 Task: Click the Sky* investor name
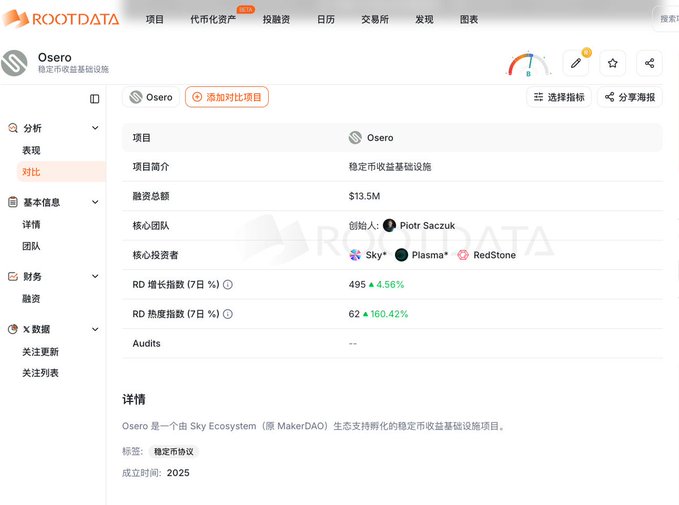click(x=376, y=255)
